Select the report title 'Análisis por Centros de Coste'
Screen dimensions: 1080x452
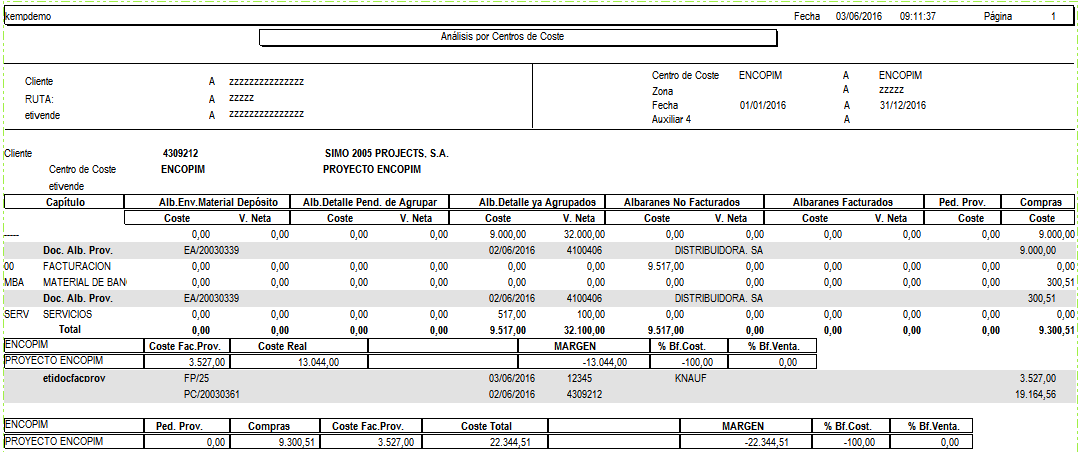tap(502, 37)
